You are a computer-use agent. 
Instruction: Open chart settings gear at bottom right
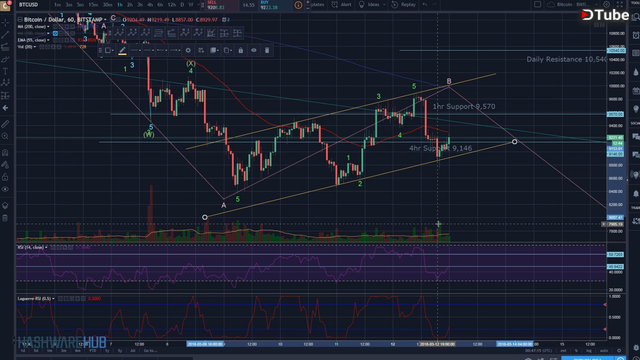619,351
